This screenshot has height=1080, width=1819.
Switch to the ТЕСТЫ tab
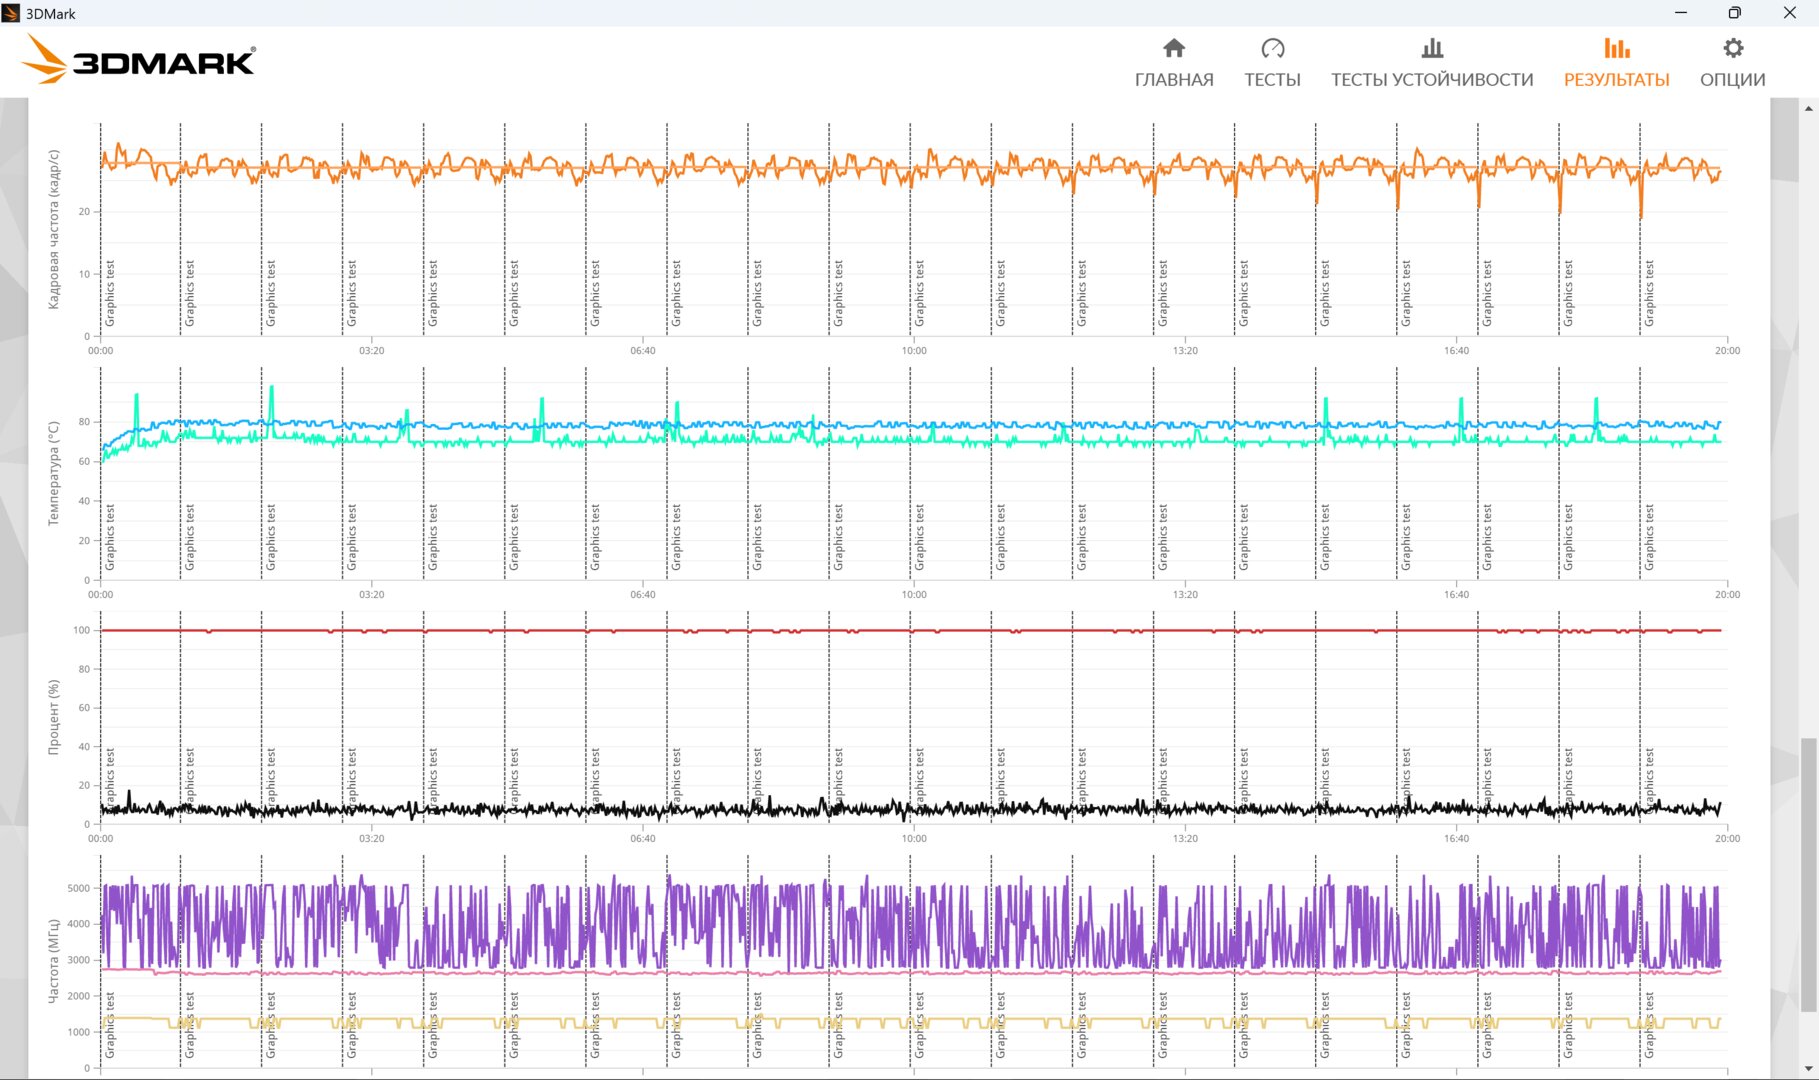1272,80
